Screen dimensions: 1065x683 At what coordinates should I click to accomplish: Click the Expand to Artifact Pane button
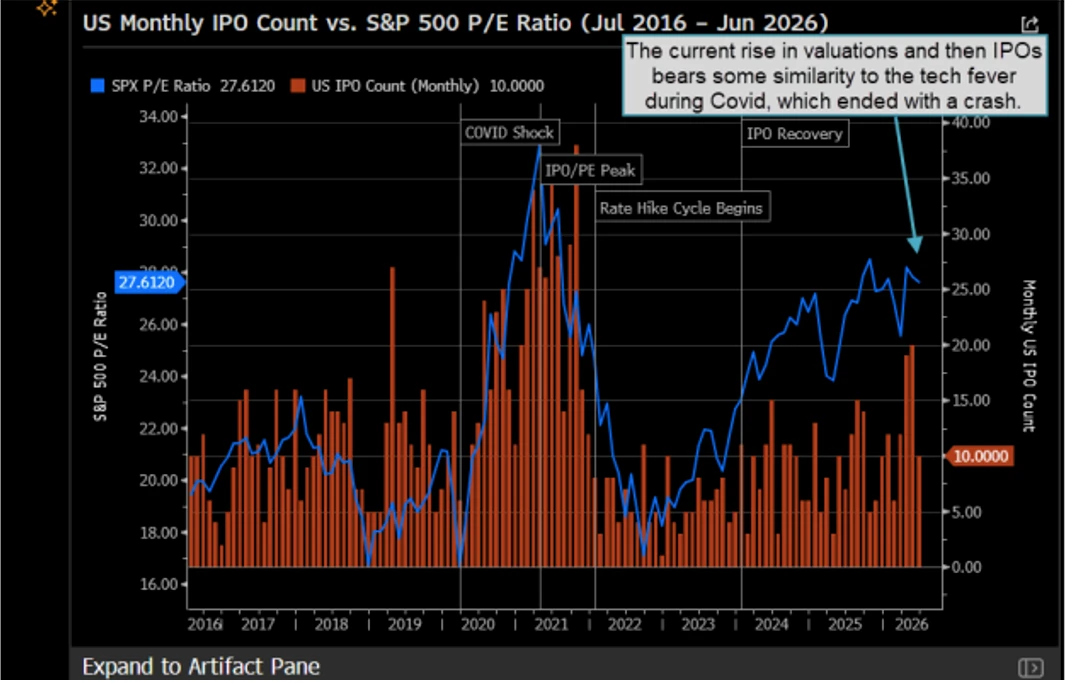(201, 666)
